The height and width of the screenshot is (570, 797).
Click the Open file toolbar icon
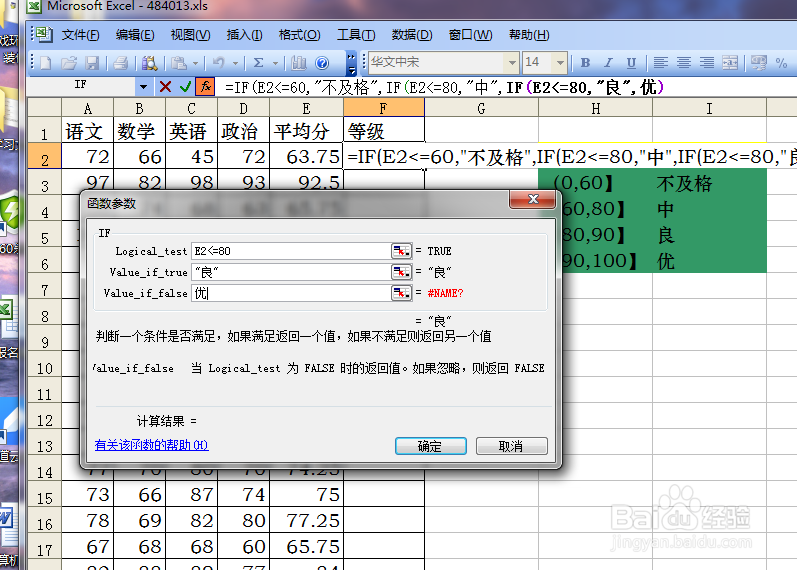click(x=69, y=63)
